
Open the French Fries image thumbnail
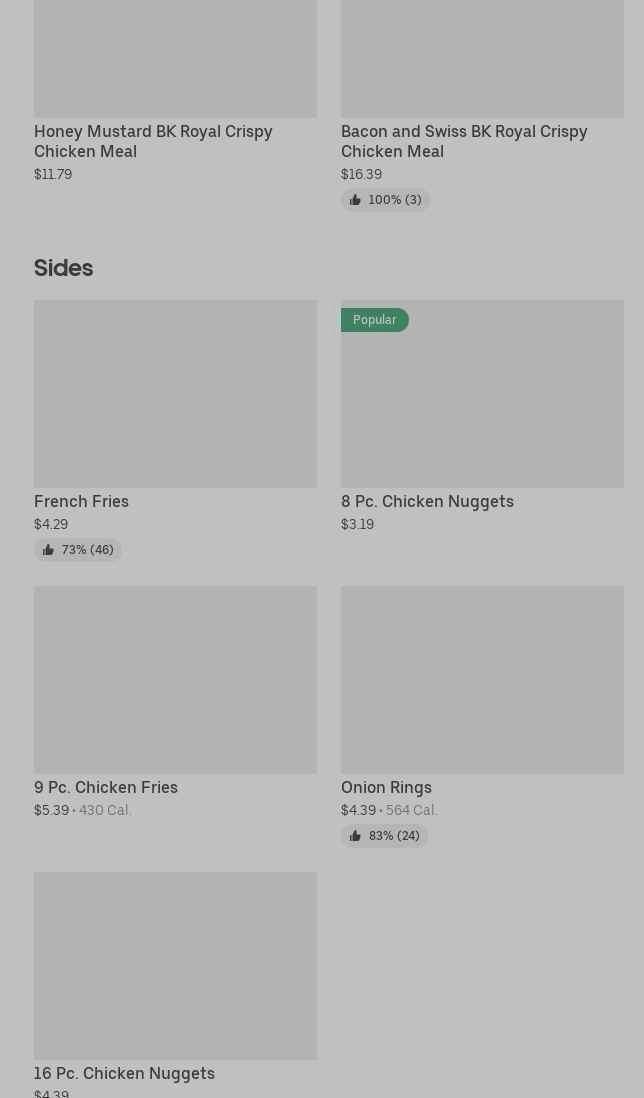click(x=175, y=394)
